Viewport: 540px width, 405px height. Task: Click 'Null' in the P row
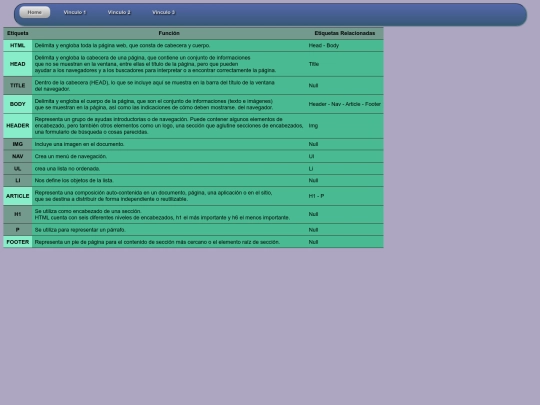click(x=313, y=230)
